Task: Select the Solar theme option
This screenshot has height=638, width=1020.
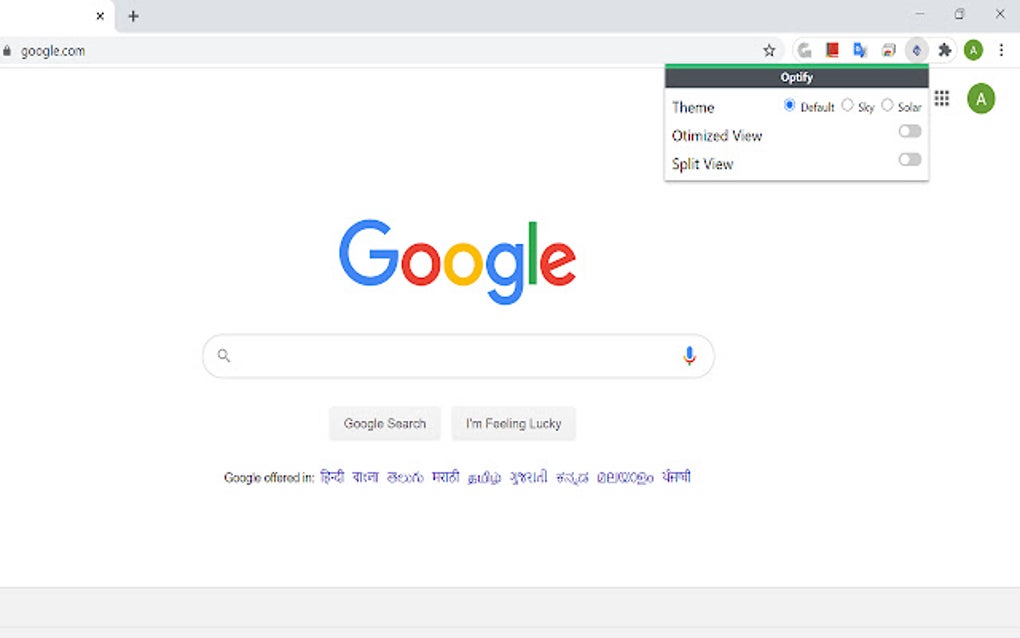Action: pos(887,106)
